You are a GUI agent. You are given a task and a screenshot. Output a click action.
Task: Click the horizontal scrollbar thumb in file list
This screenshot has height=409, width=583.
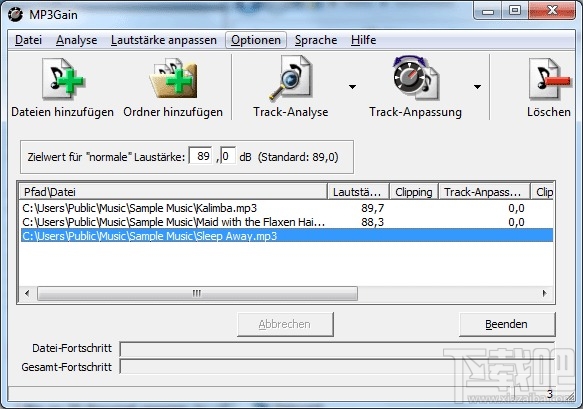pyautogui.click(x=197, y=293)
